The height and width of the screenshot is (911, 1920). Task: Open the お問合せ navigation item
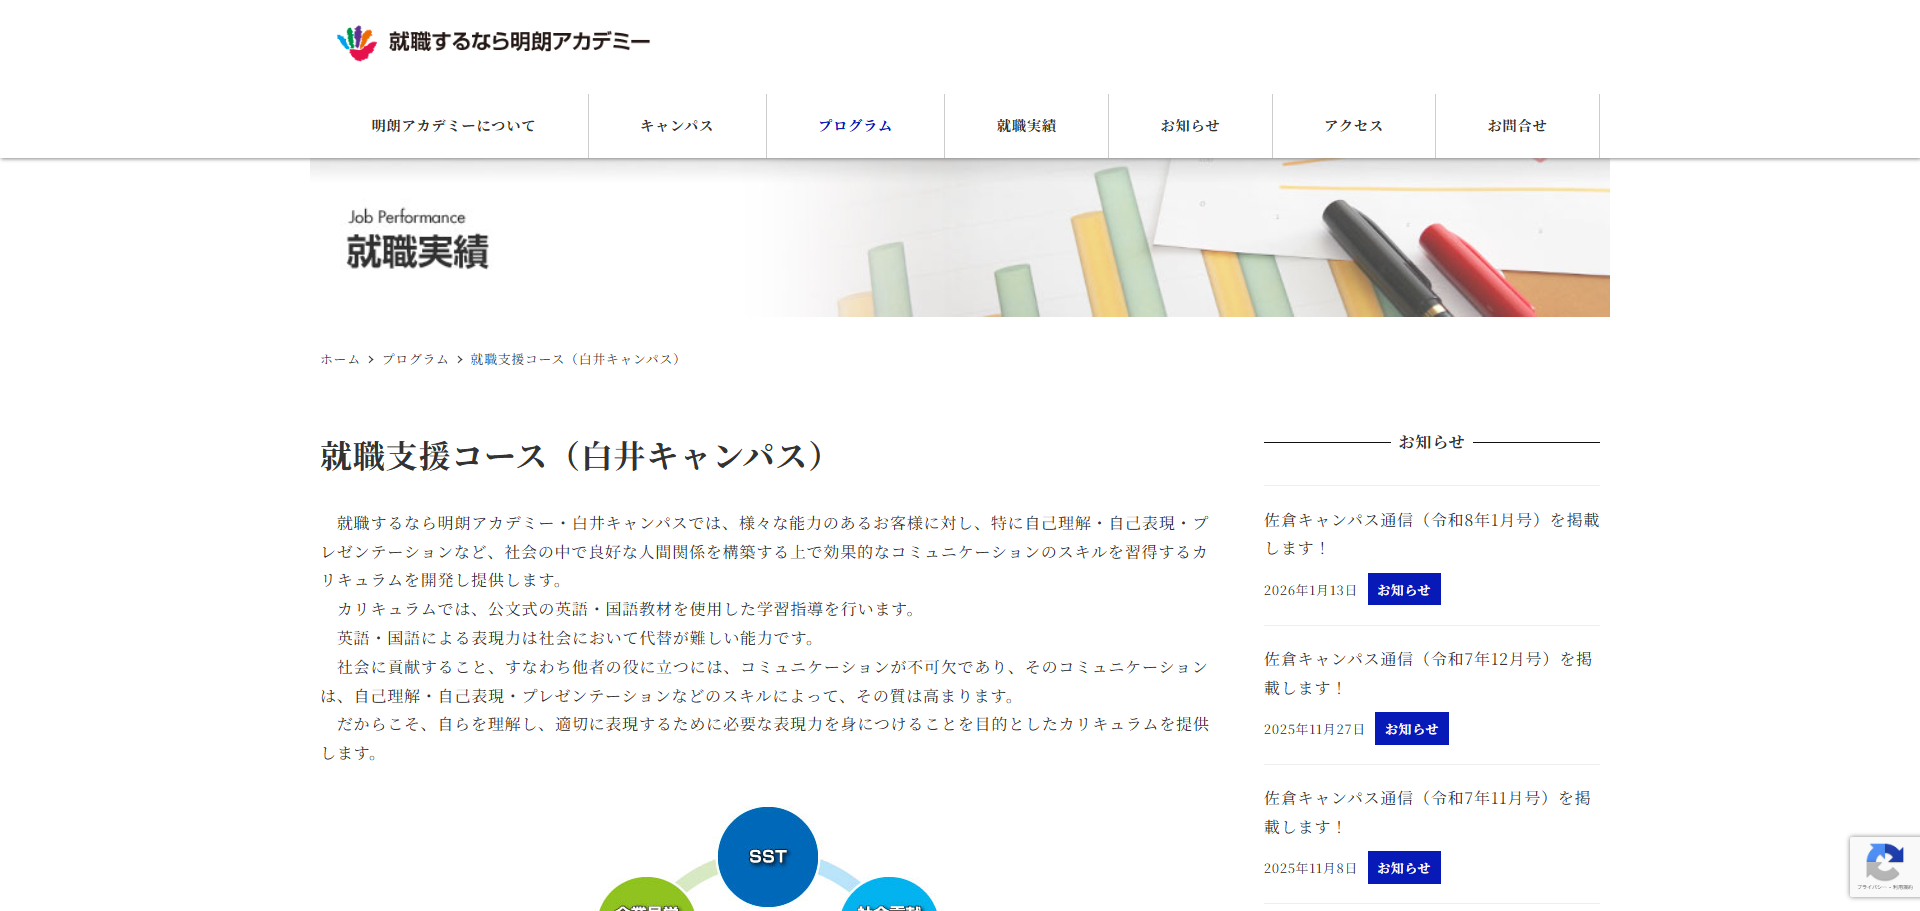tap(1516, 125)
